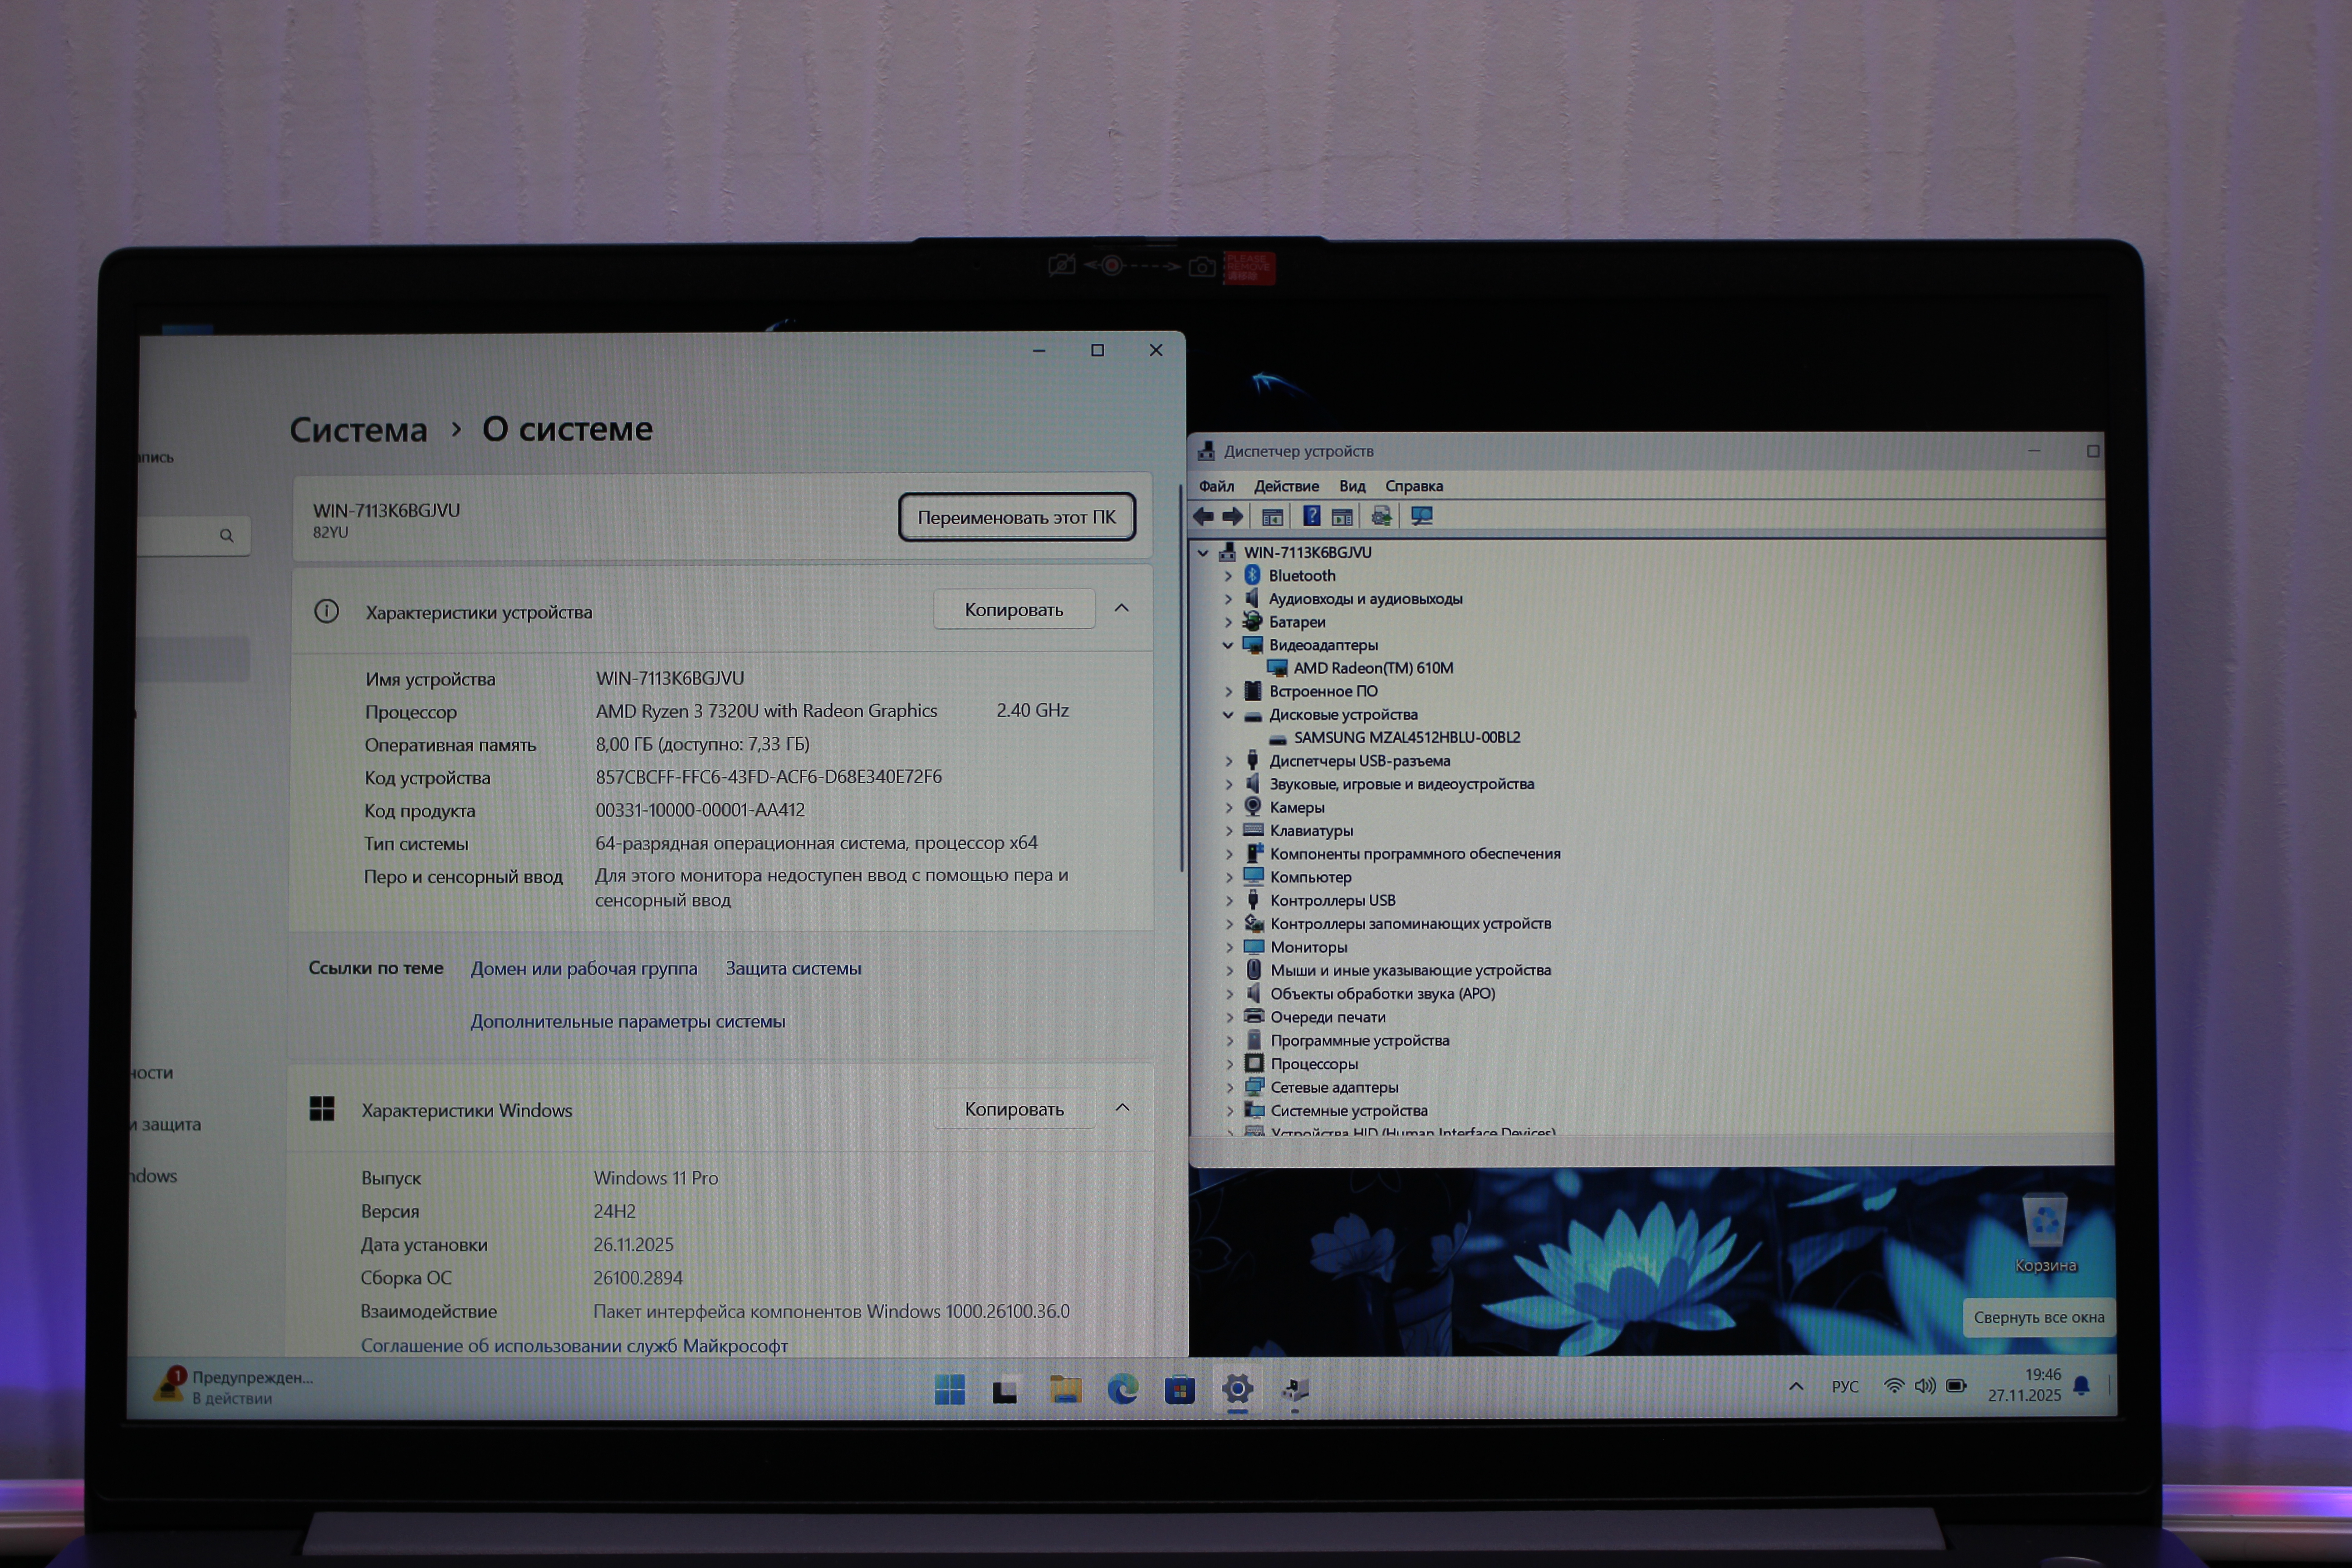Click the Show/Hide console tree toolbar icon

point(1272,517)
